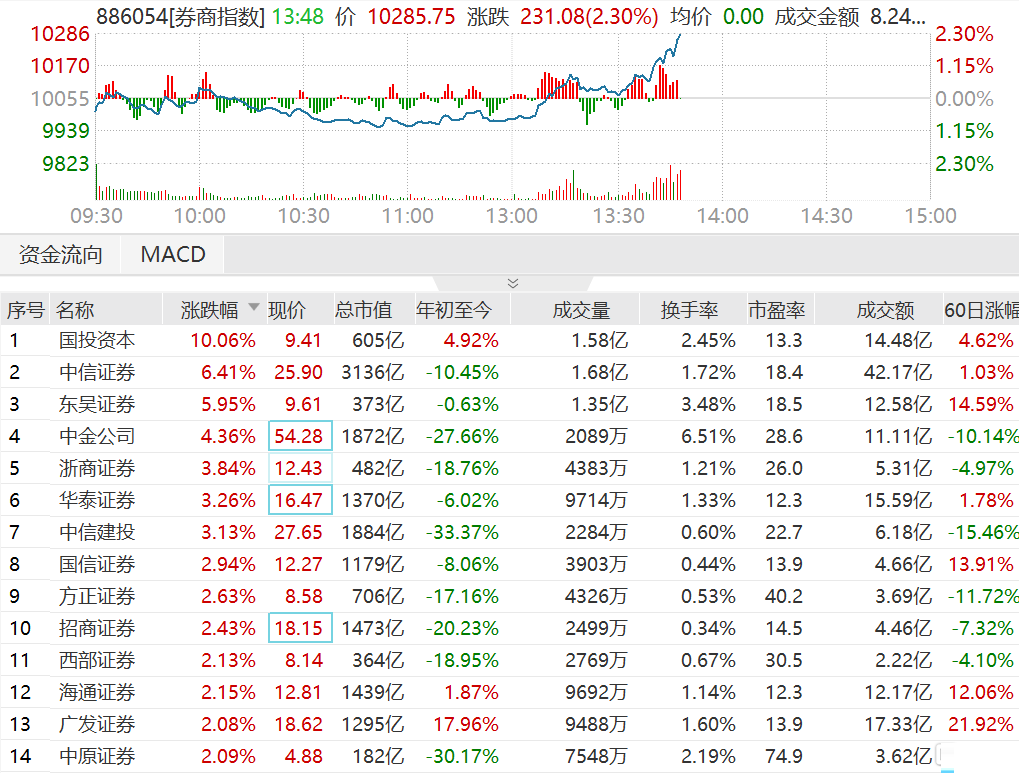
Task: Click 中金公司's boxed price 54.28
Action: click(x=301, y=437)
